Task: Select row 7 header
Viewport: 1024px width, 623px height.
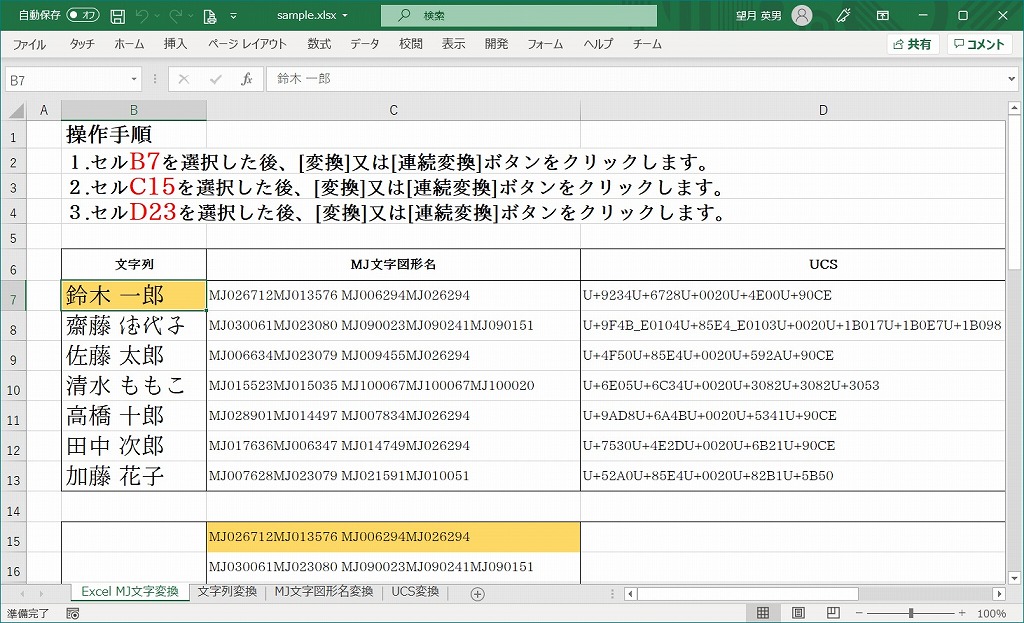Action: point(14,296)
